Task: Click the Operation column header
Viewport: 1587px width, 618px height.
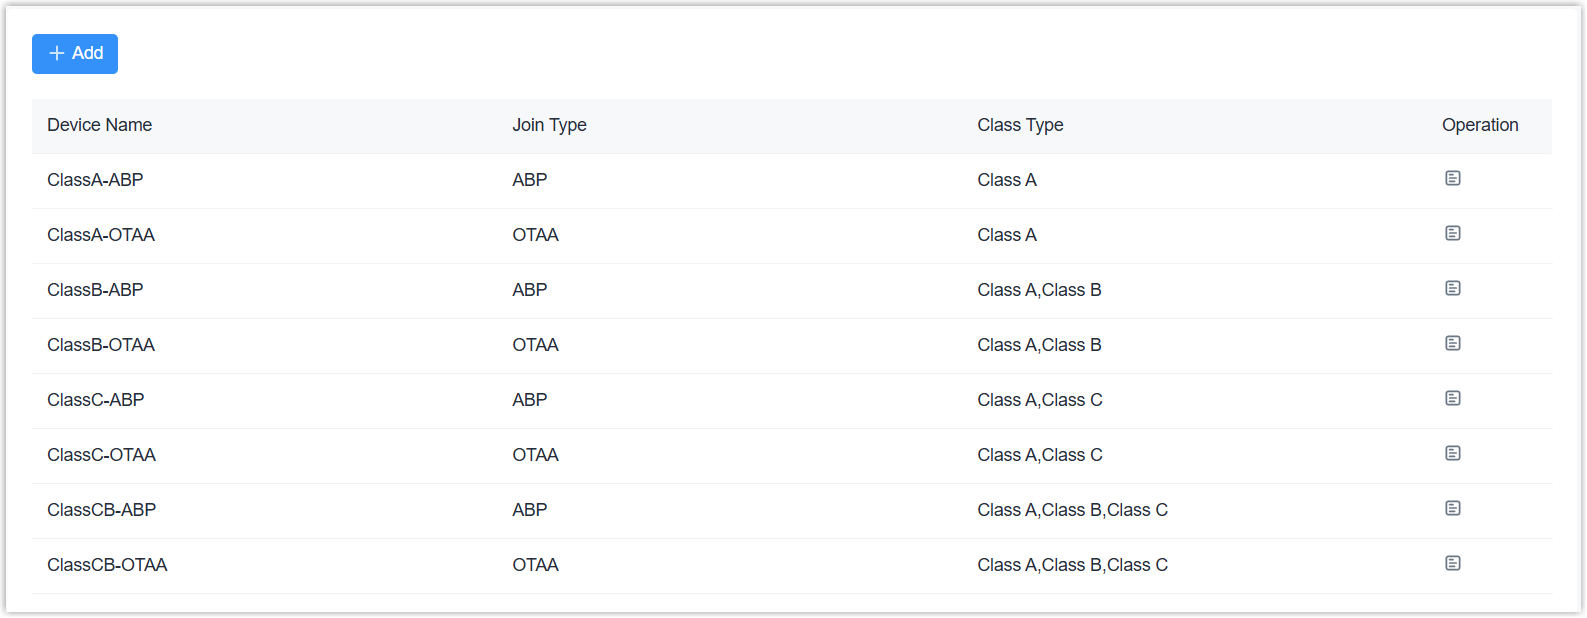Action: (x=1480, y=125)
